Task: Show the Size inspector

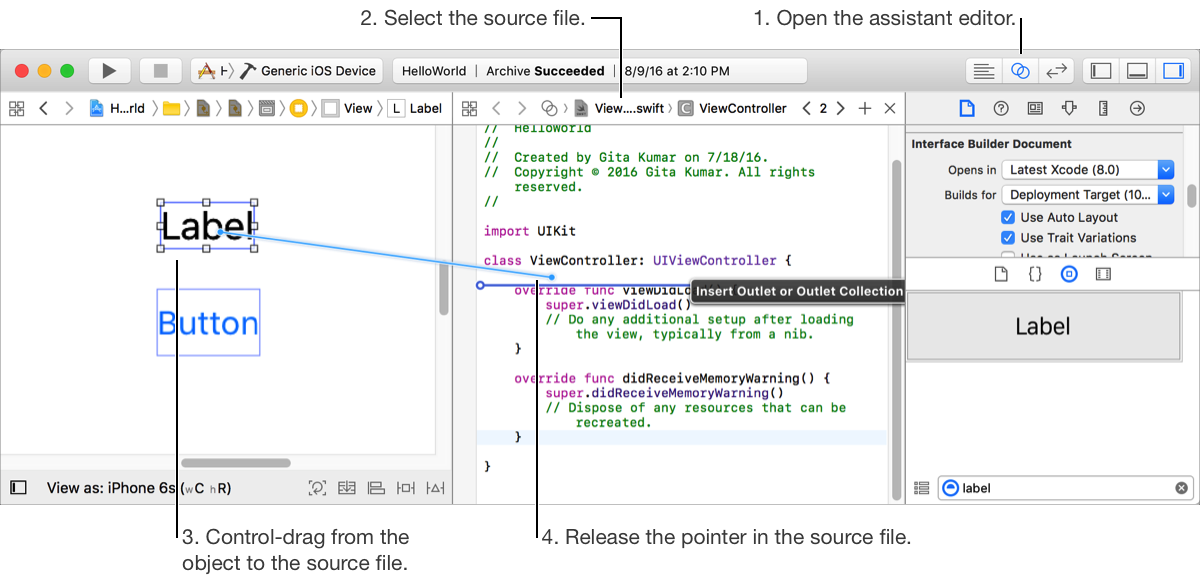Action: click(1103, 108)
